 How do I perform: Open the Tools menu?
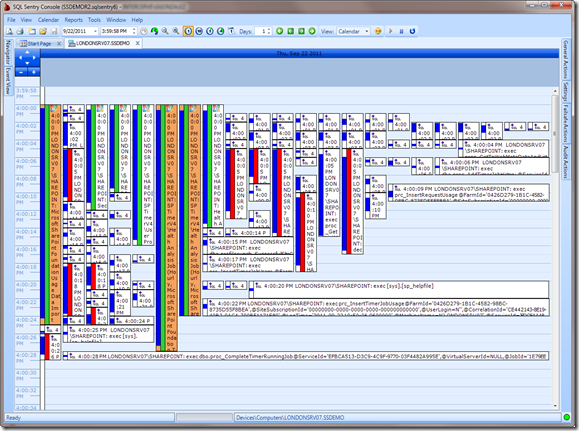94,20
